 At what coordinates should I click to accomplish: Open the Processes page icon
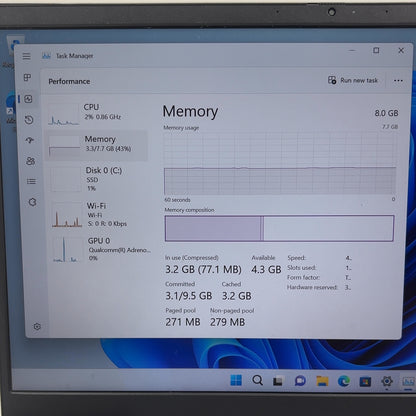[28, 78]
